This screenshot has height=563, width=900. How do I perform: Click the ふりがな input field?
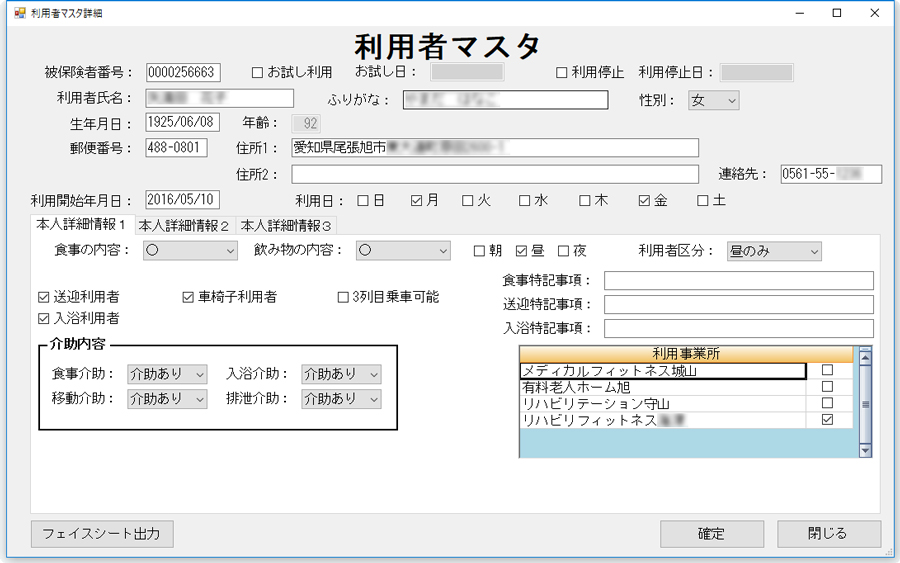(506, 100)
